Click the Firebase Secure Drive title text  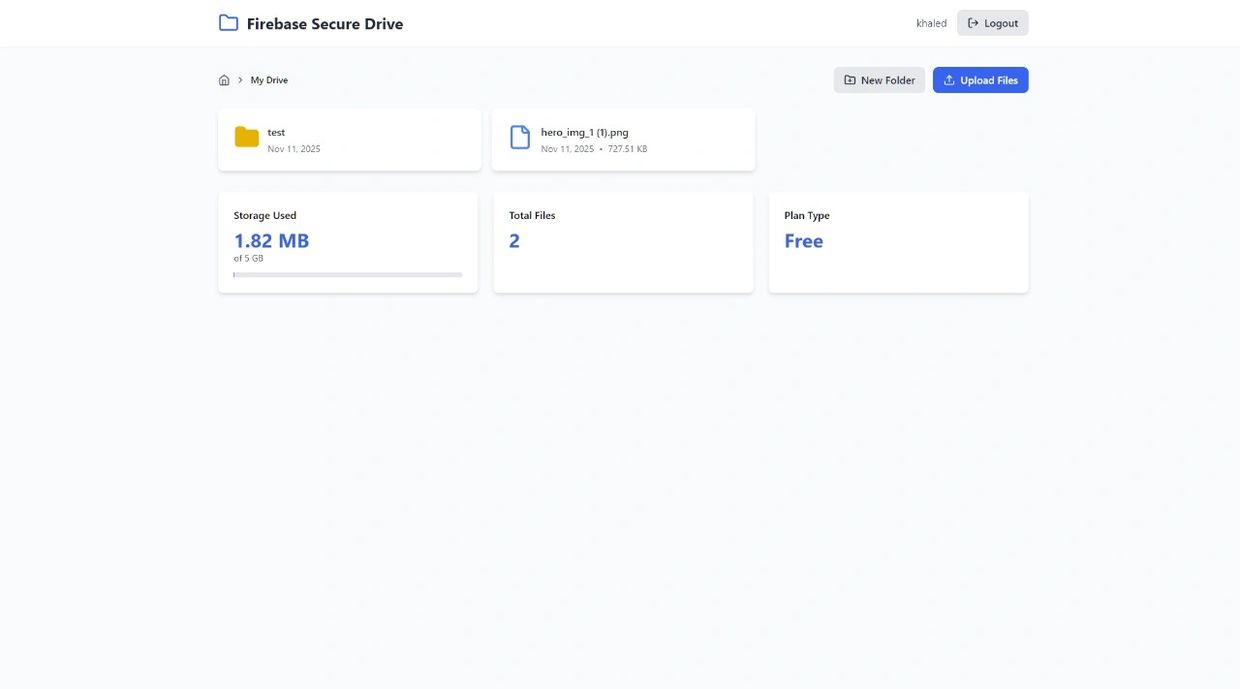click(325, 24)
